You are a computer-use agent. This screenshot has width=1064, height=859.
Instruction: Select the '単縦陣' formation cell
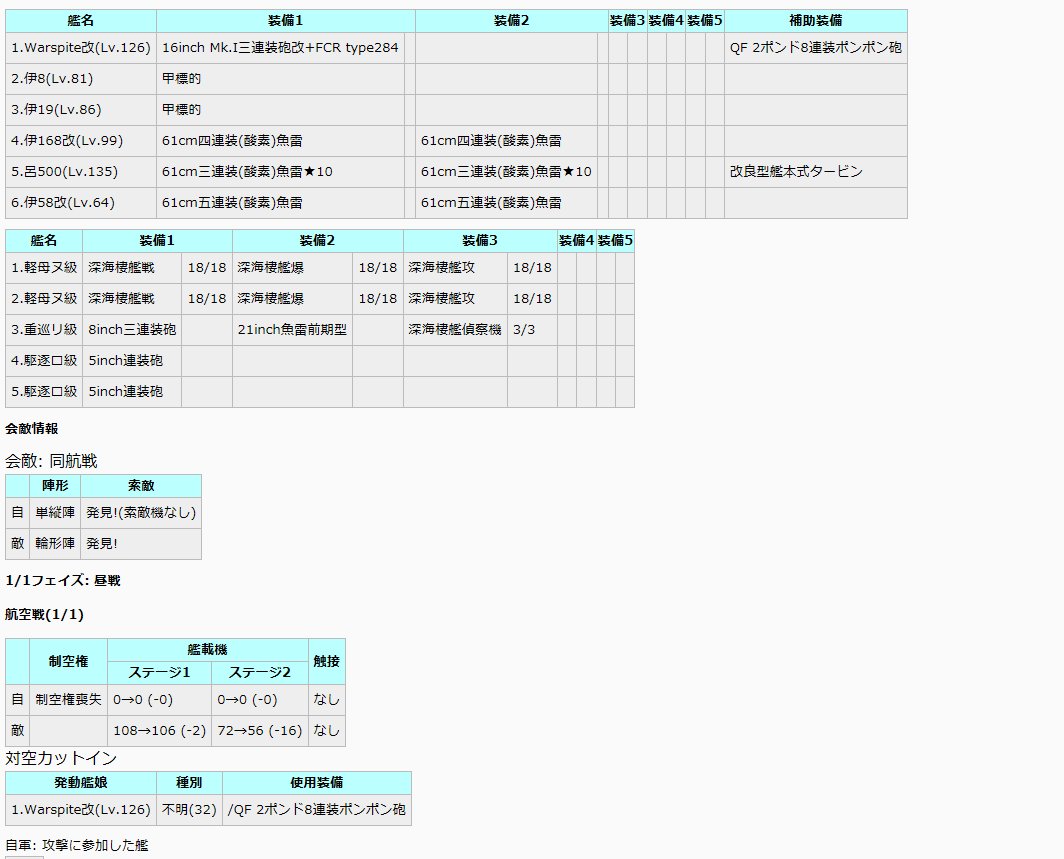coord(55,513)
